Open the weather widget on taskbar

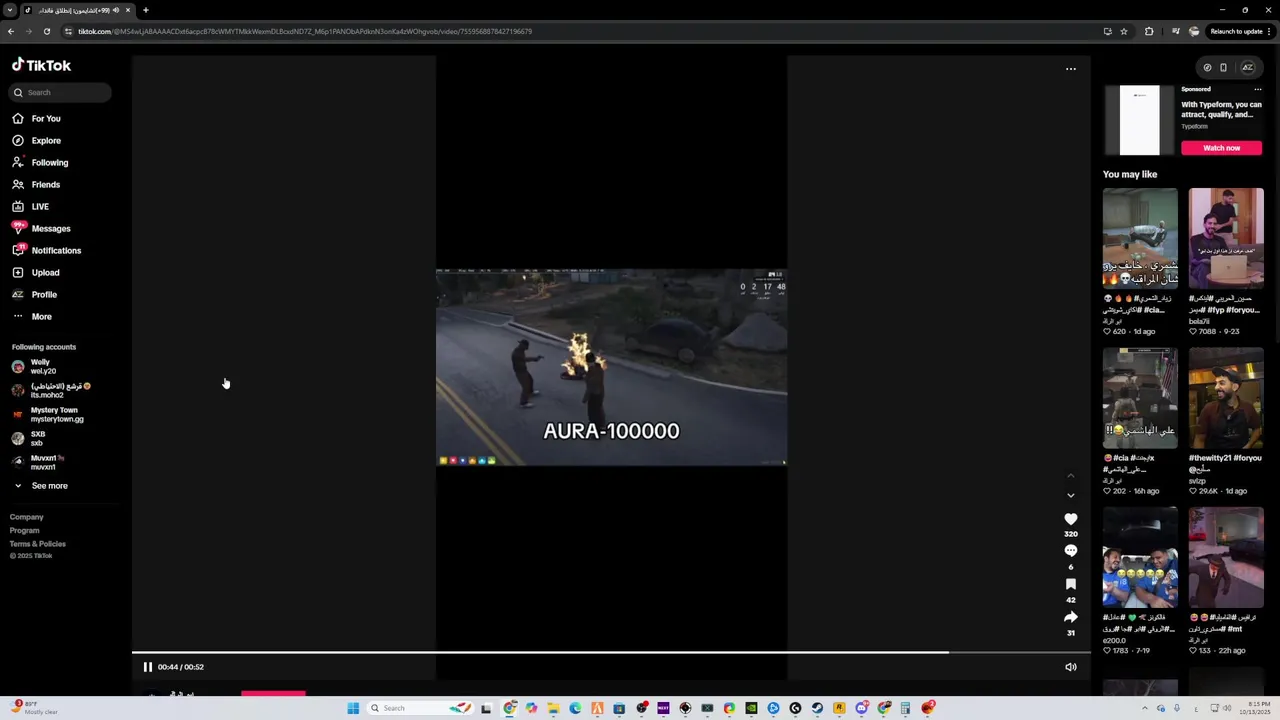click(35, 708)
